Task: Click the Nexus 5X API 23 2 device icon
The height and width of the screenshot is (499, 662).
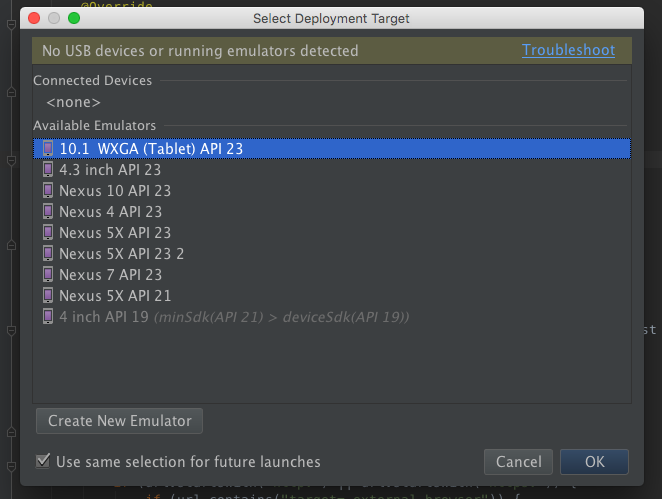Action: [48, 253]
